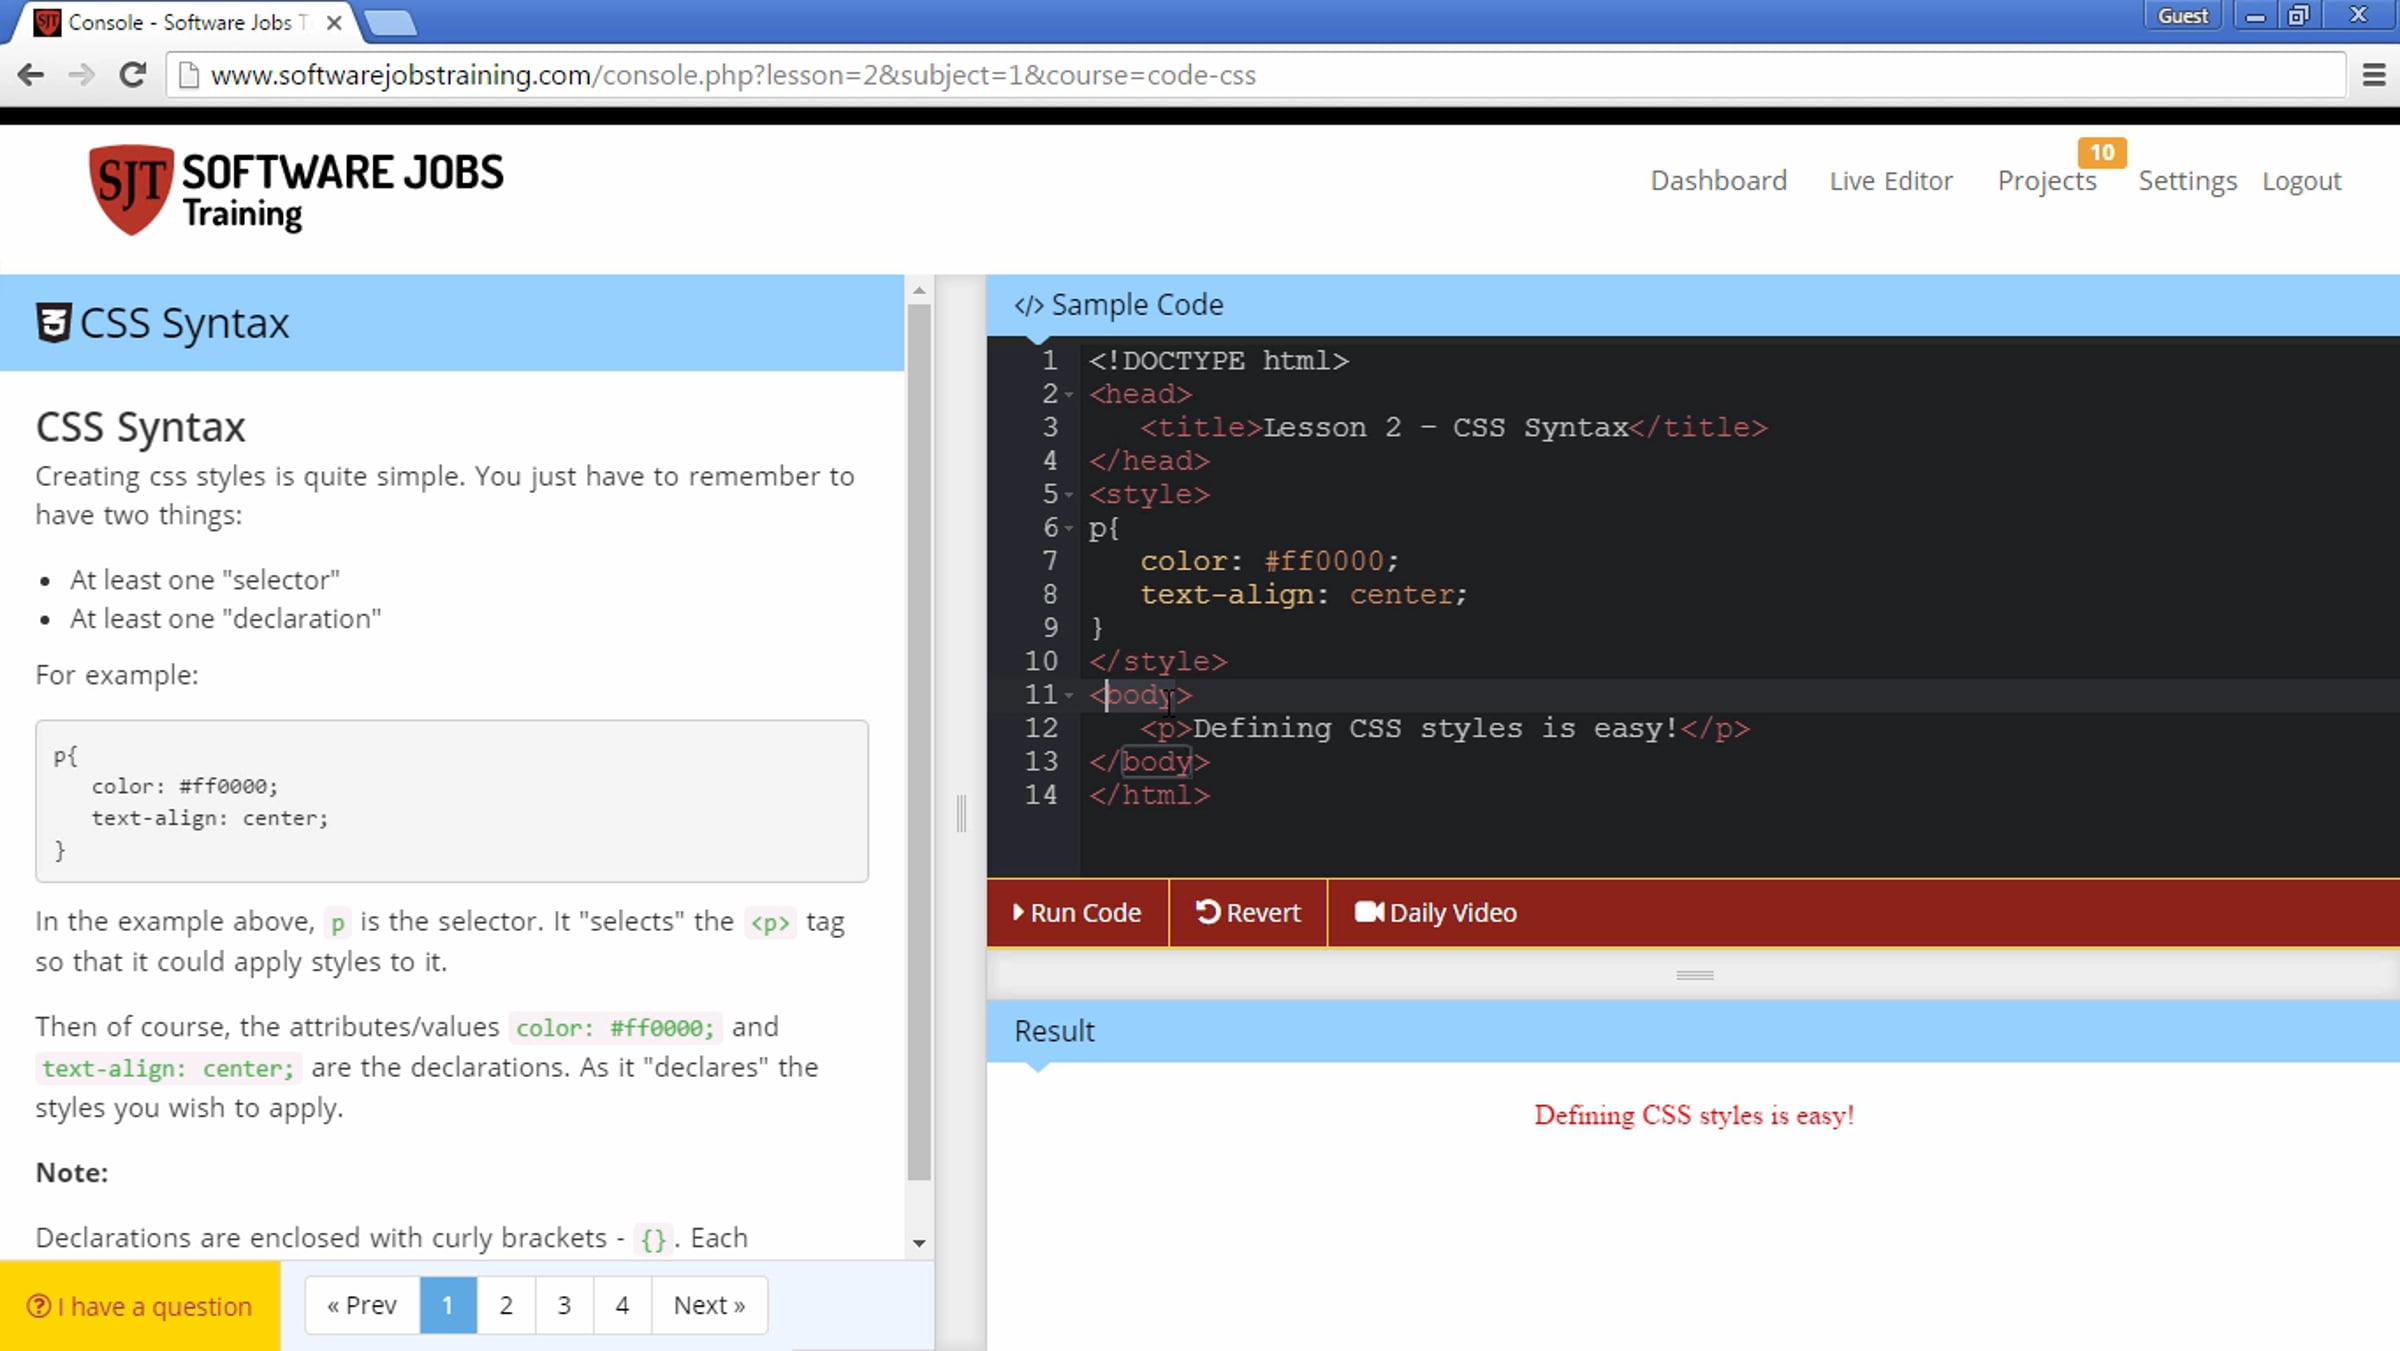The width and height of the screenshot is (2400, 1351).
Task: Click the Revert code button
Action: point(1248,912)
